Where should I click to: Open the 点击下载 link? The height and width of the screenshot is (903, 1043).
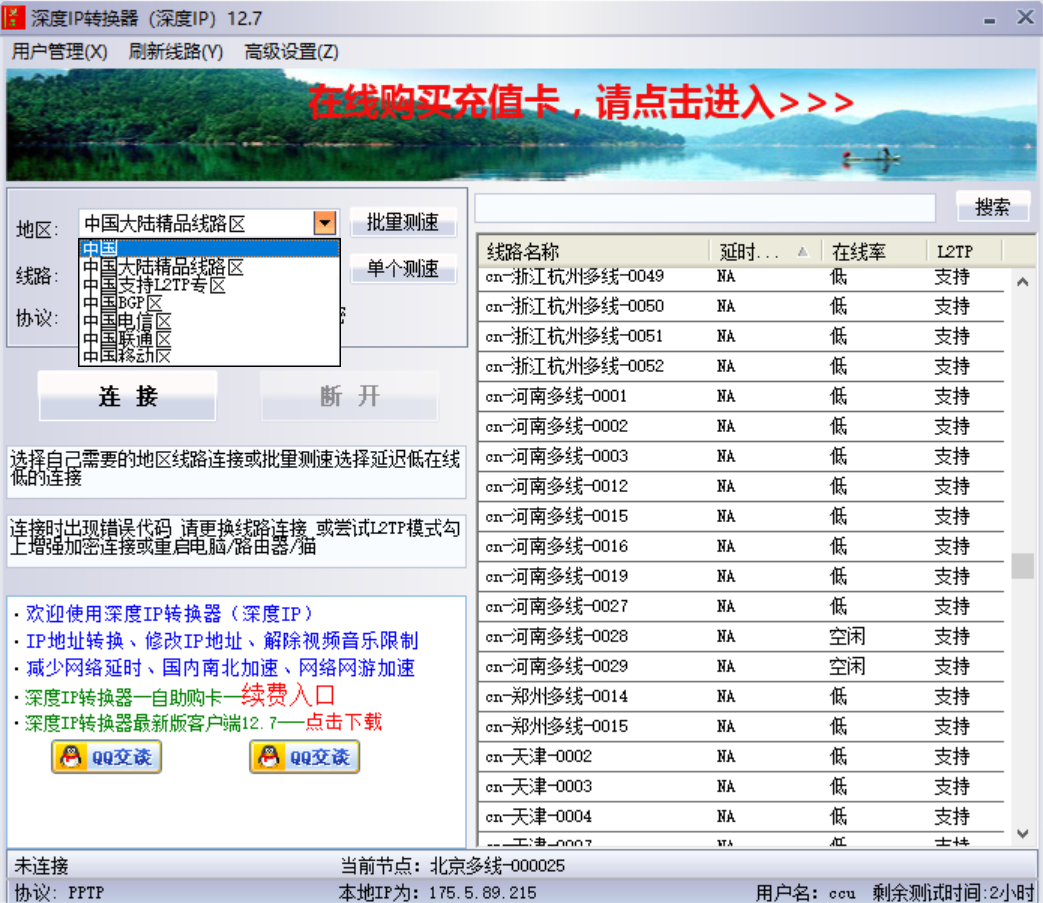pos(343,722)
